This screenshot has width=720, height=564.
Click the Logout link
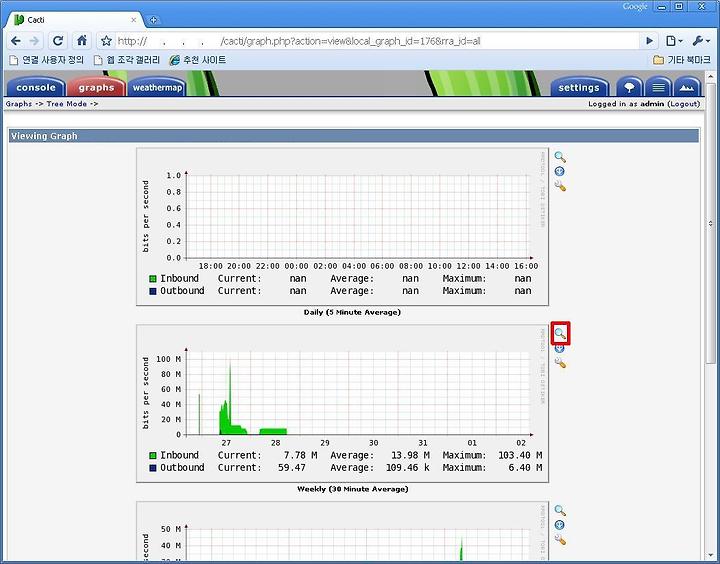(x=683, y=104)
